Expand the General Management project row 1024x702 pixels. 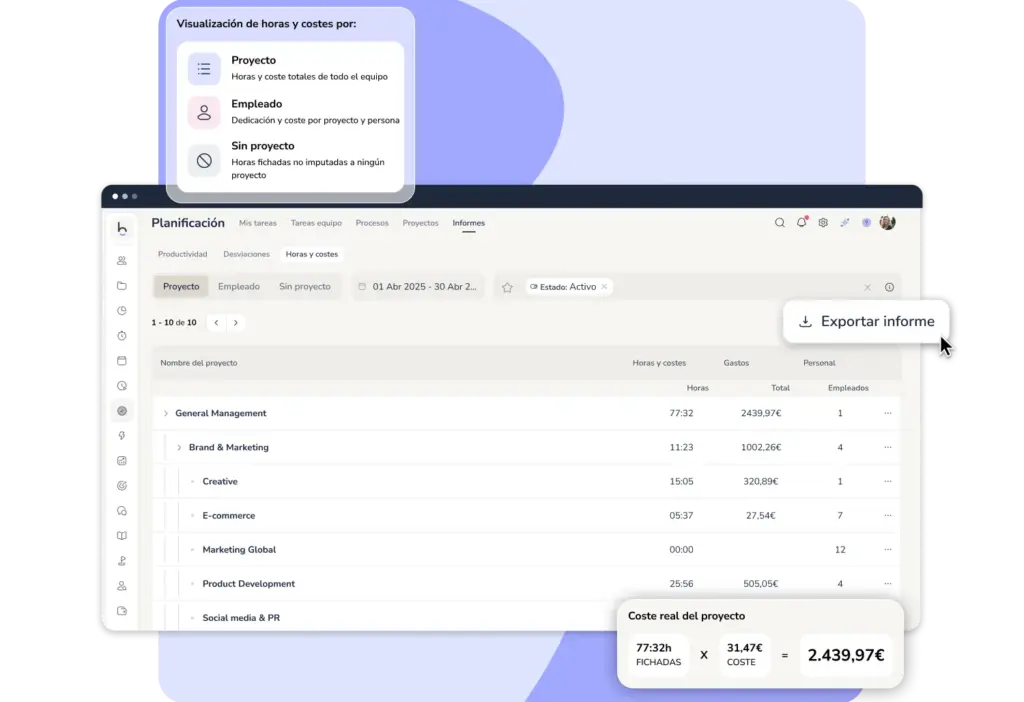click(166, 413)
